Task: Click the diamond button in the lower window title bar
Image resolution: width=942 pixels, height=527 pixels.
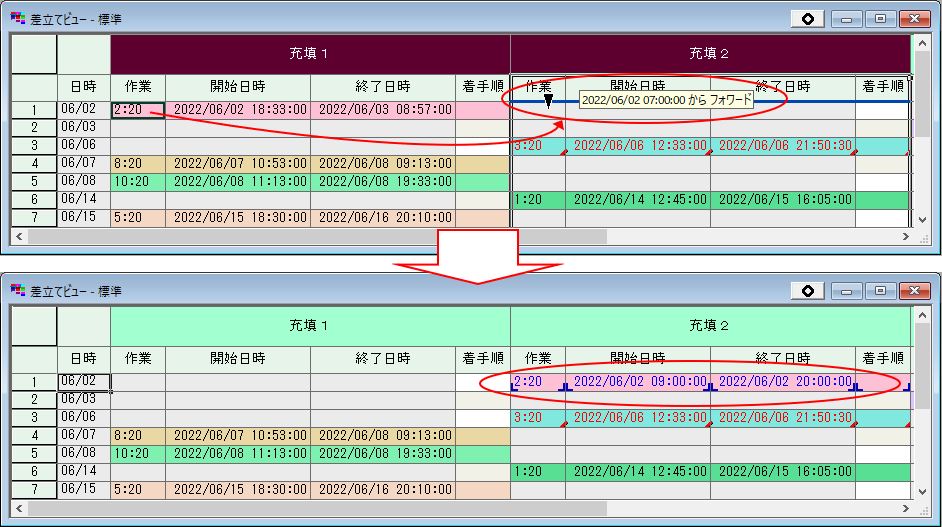Action: 808,291
